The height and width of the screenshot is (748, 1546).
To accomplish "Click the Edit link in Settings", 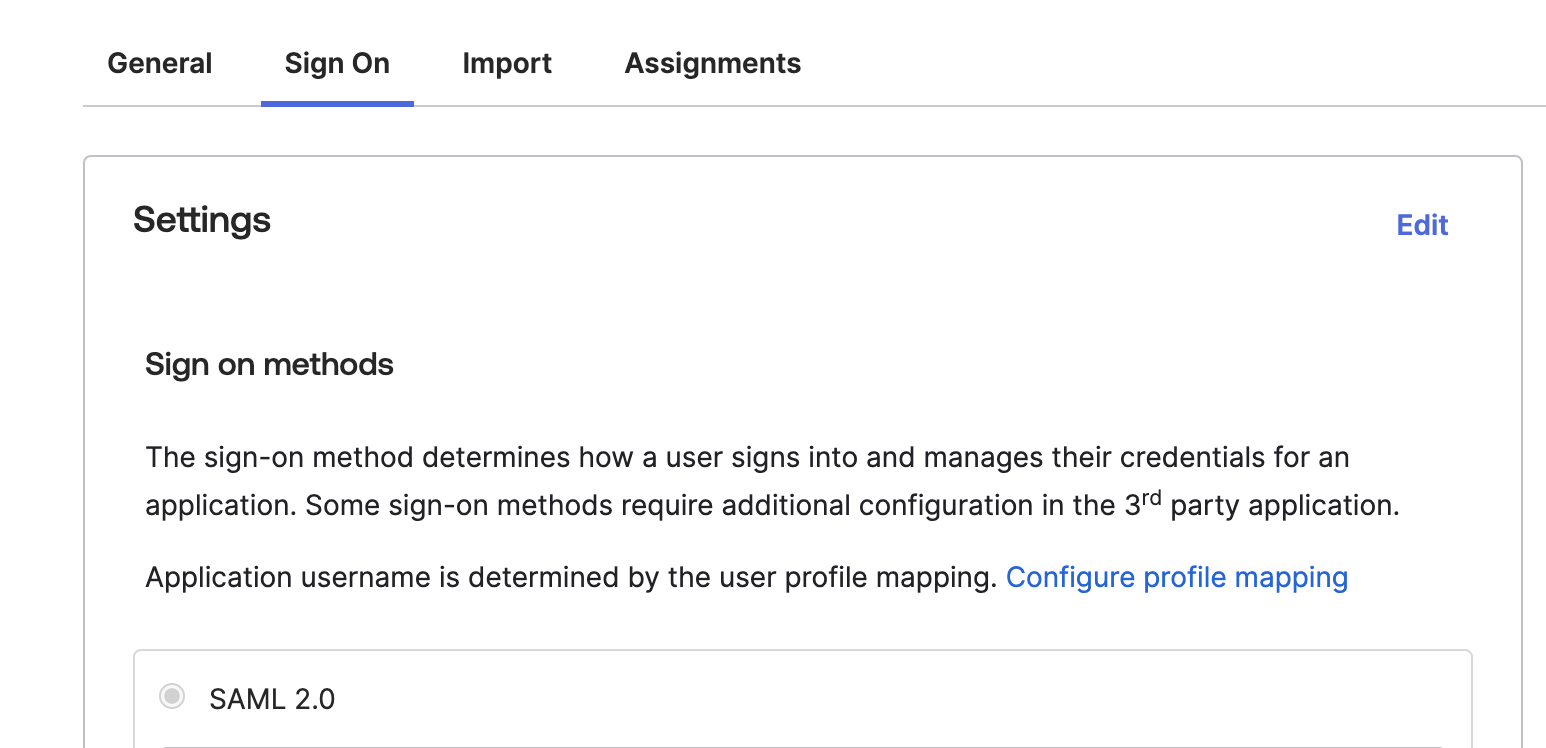I will pos(1422,225).
